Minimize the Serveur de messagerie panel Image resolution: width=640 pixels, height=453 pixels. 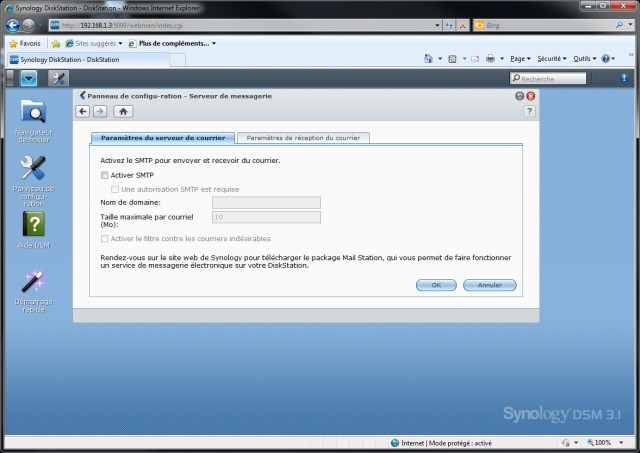pyautogui.click(x=520, y=96)
